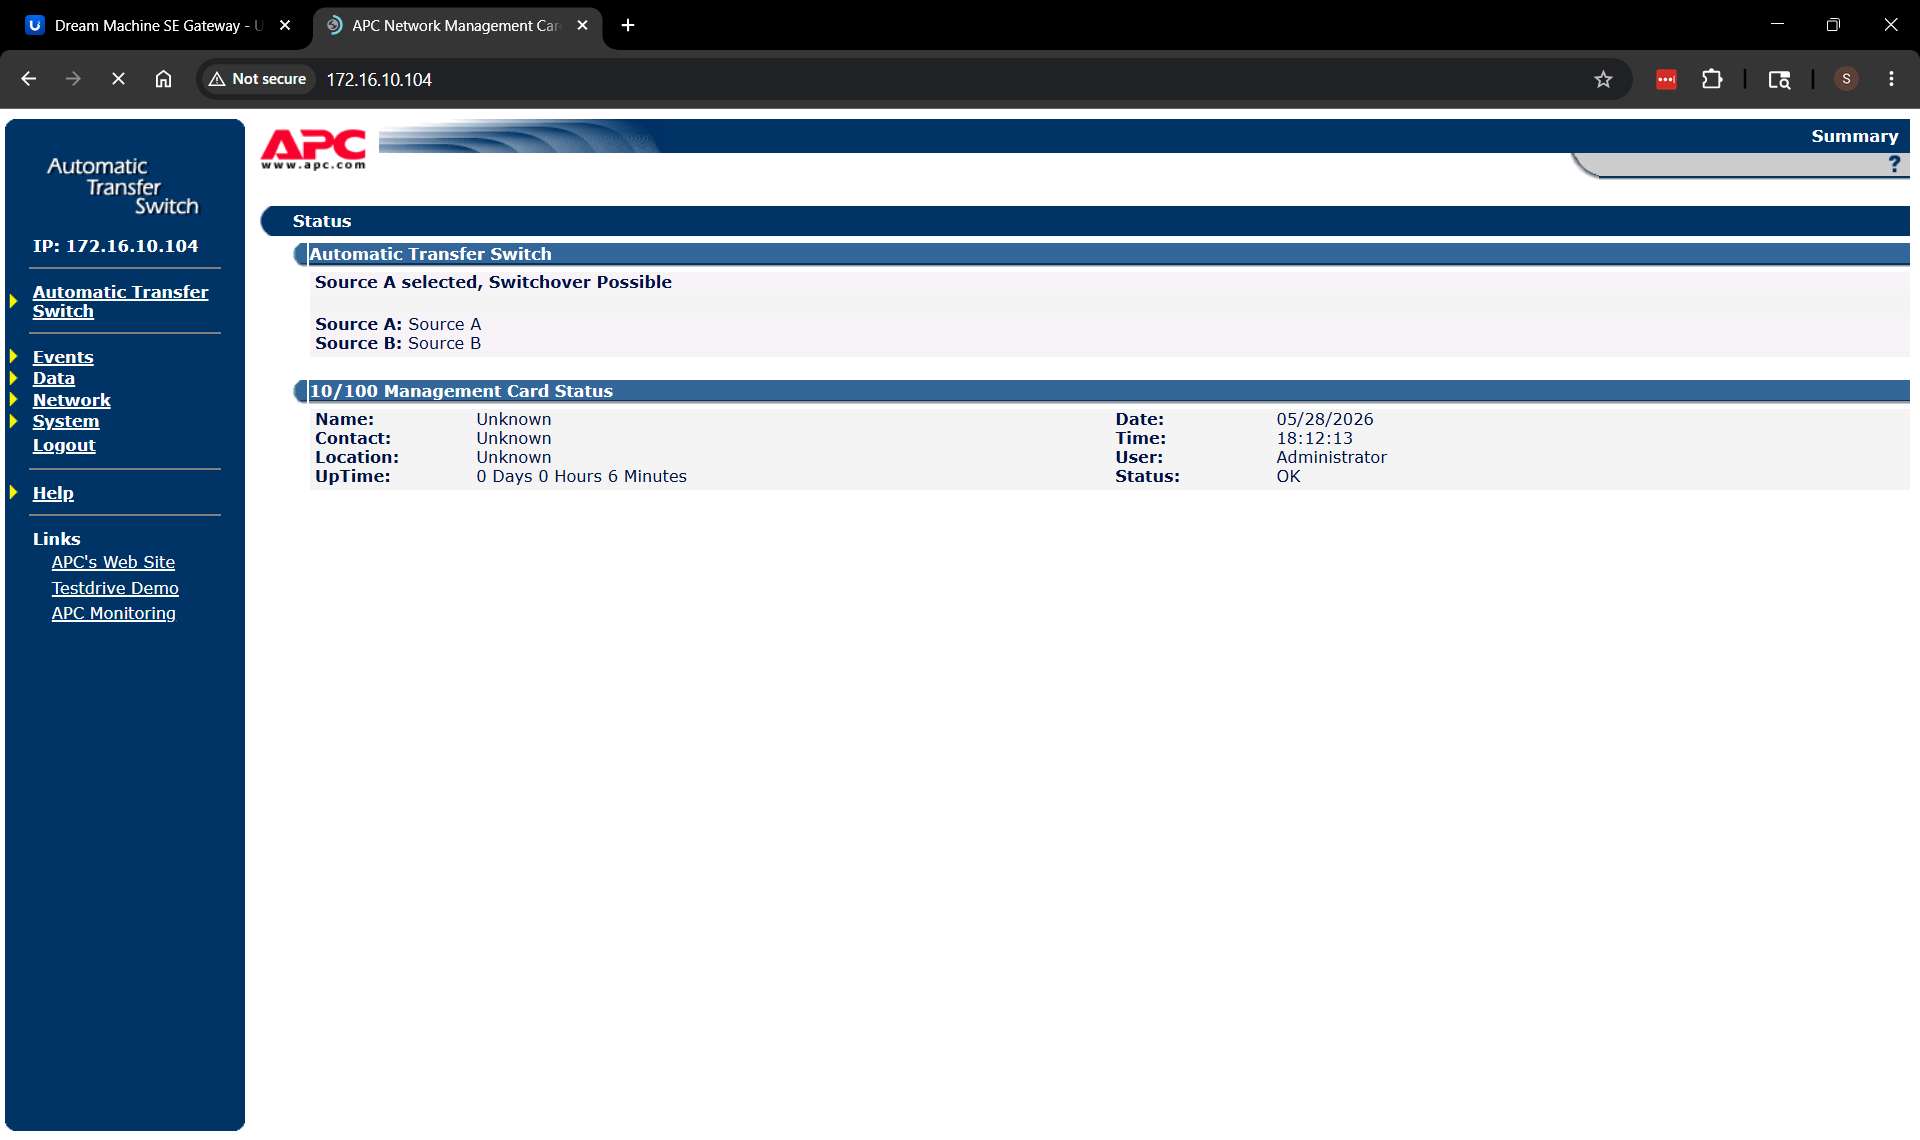Viewport: 1920px width, 1140px height.
Task: Expand the Events menu arrow
Action: coord(14,356)
